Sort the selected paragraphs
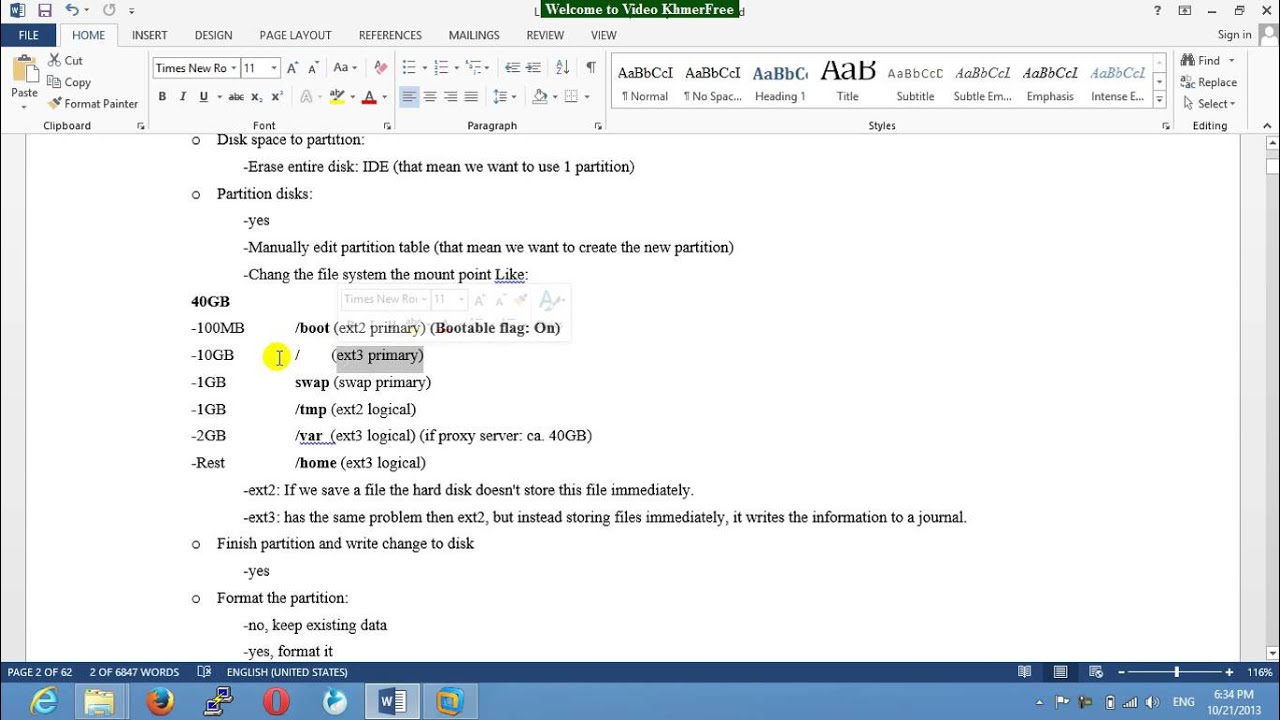 tap(563, 68)
